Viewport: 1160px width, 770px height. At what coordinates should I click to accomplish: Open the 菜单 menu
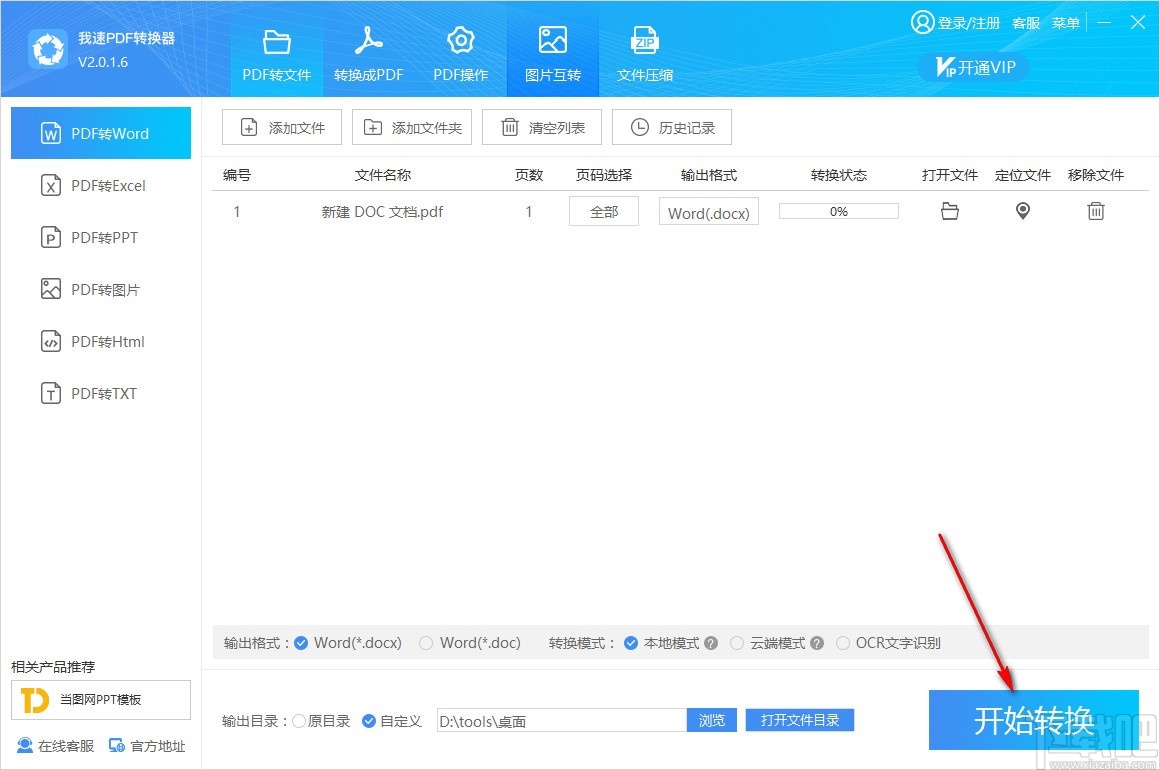[1065, 22]
